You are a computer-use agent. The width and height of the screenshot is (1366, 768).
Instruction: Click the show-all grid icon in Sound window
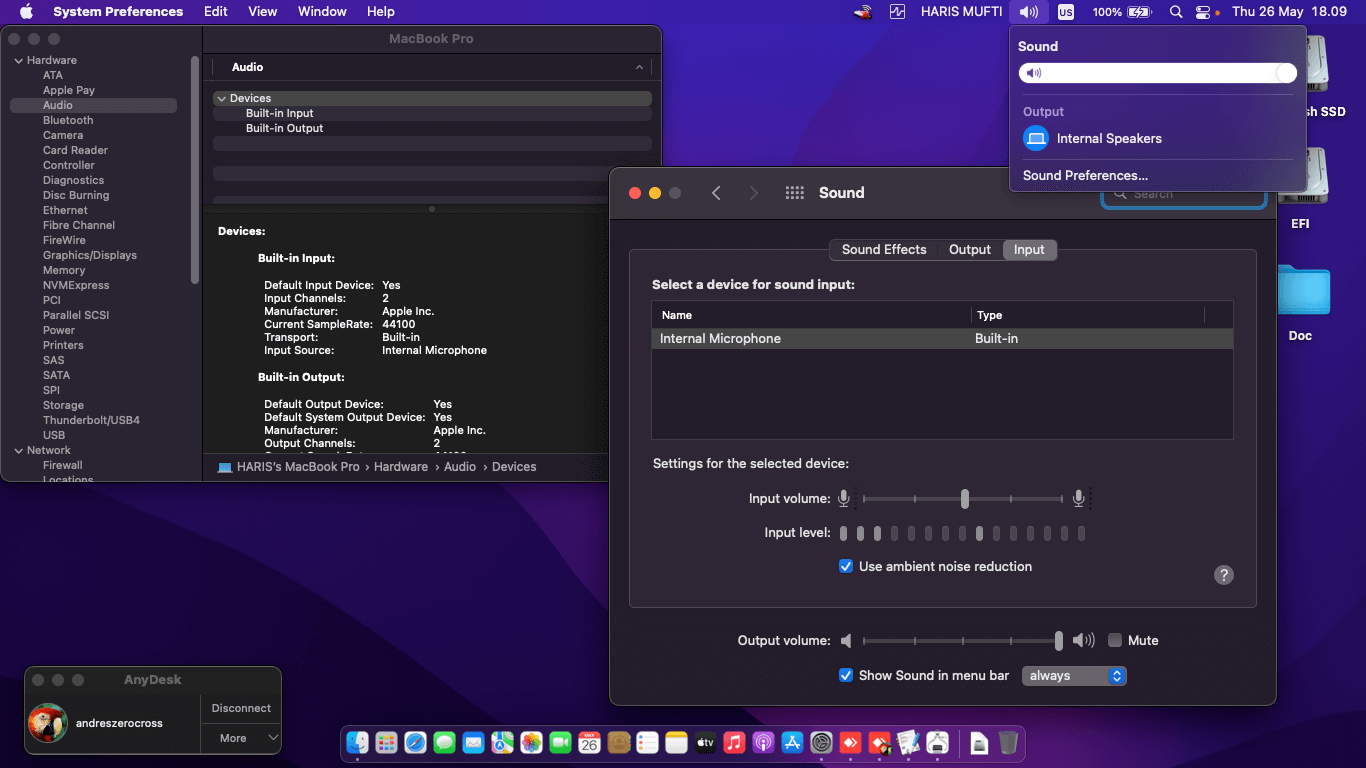pos(794,193)
